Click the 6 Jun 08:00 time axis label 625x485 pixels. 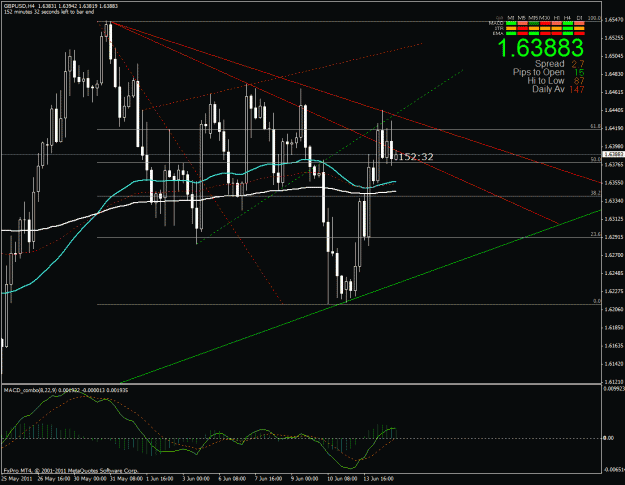point(232,479)
